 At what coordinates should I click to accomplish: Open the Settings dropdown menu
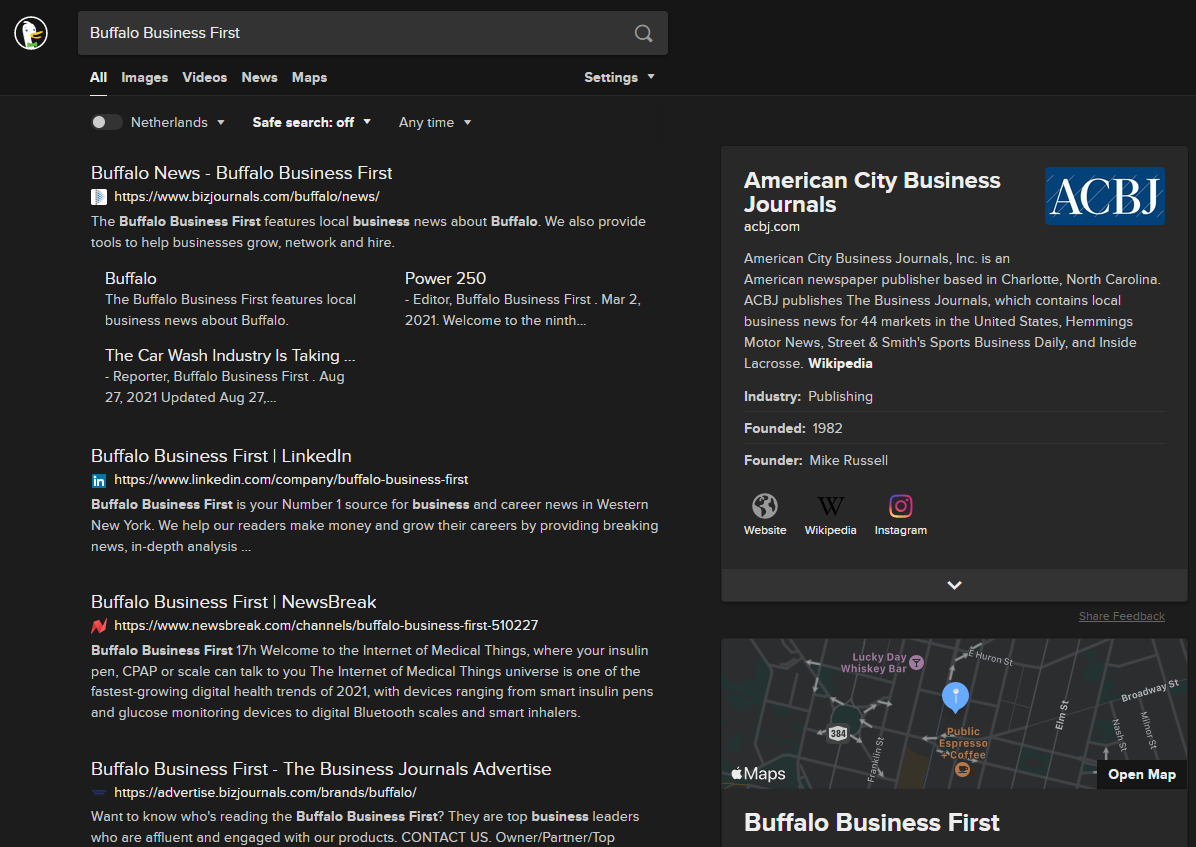(619, 77)
